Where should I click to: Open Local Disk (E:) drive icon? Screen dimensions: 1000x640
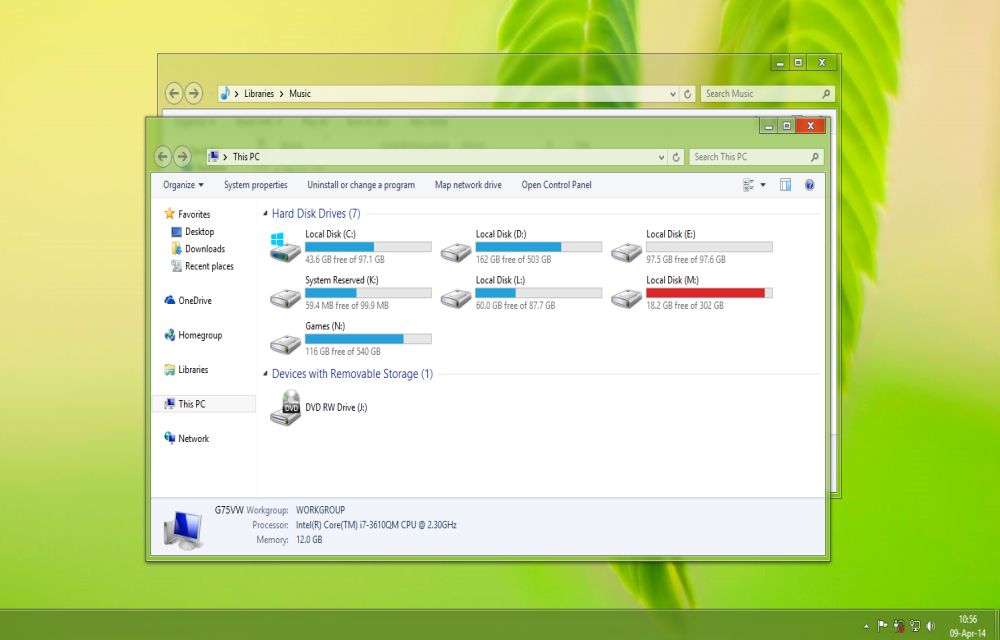626,252
